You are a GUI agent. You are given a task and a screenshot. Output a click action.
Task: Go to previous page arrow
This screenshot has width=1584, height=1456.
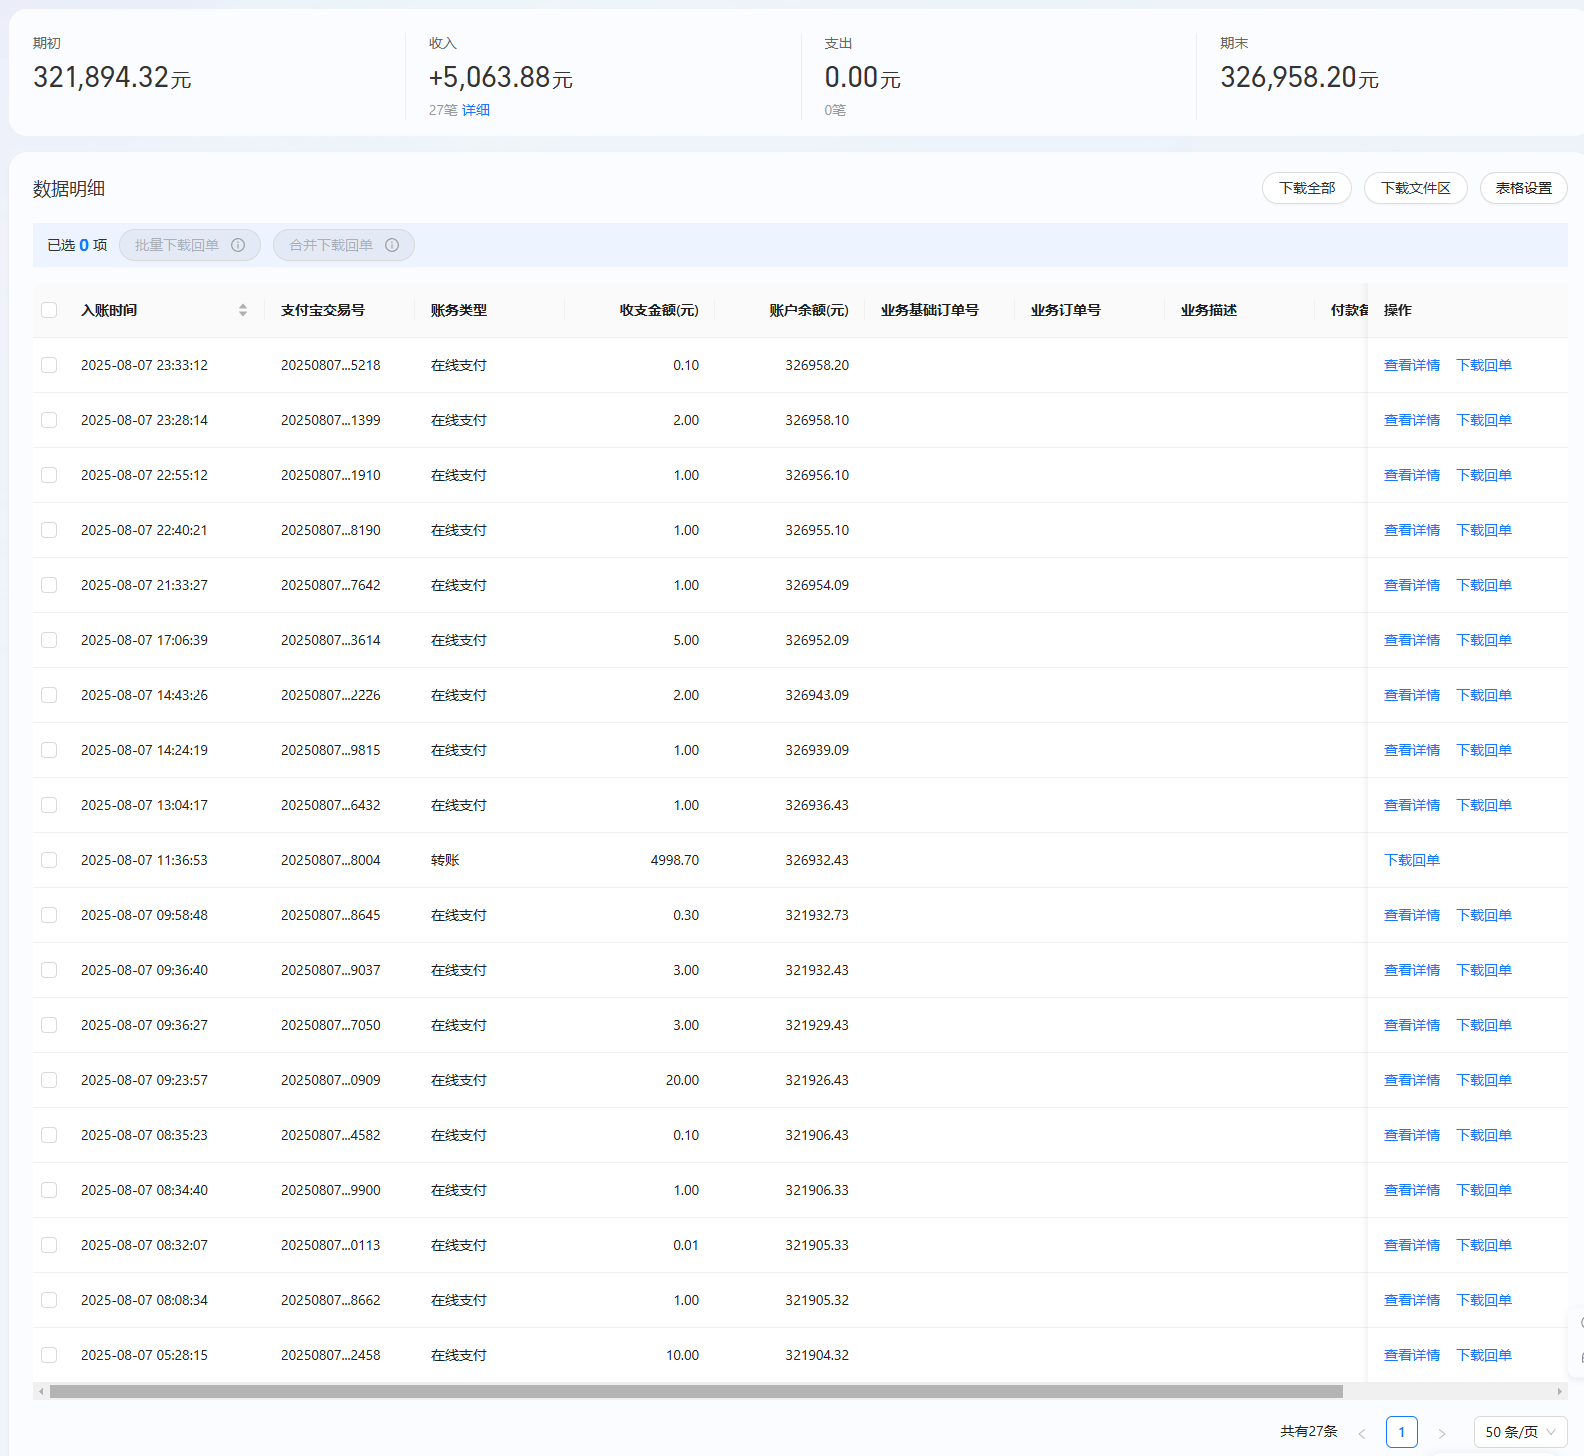(1361, 1433)
